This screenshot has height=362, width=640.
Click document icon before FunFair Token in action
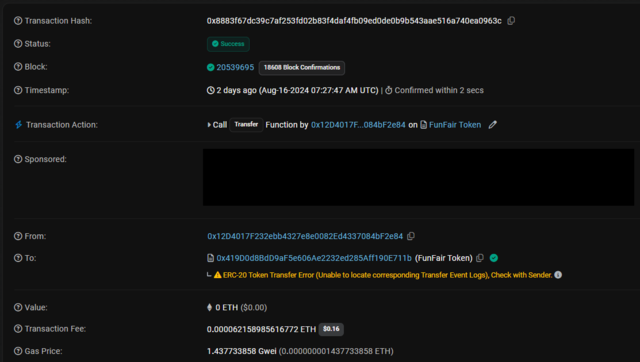click(424, 125)
